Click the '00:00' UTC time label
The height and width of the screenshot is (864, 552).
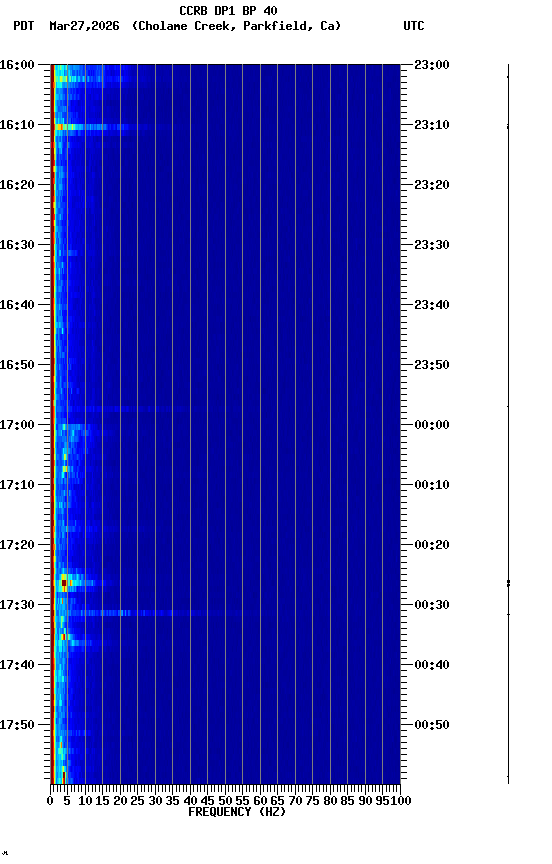432,425
